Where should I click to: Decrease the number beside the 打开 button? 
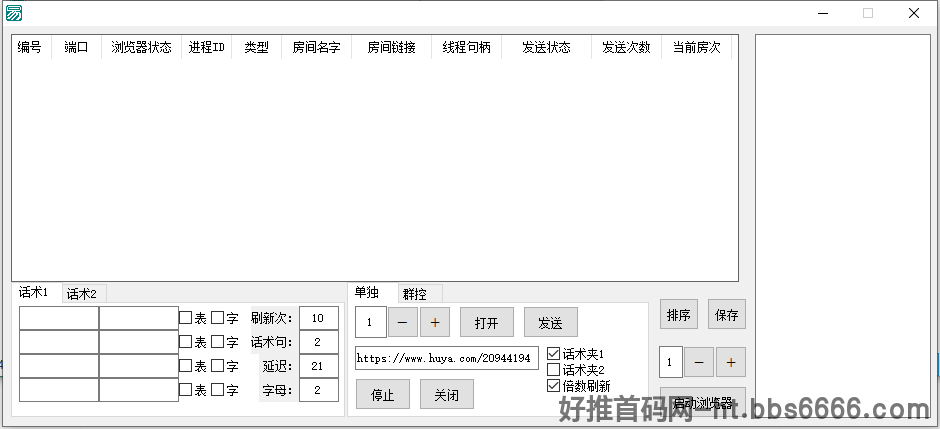pos(403,322)
